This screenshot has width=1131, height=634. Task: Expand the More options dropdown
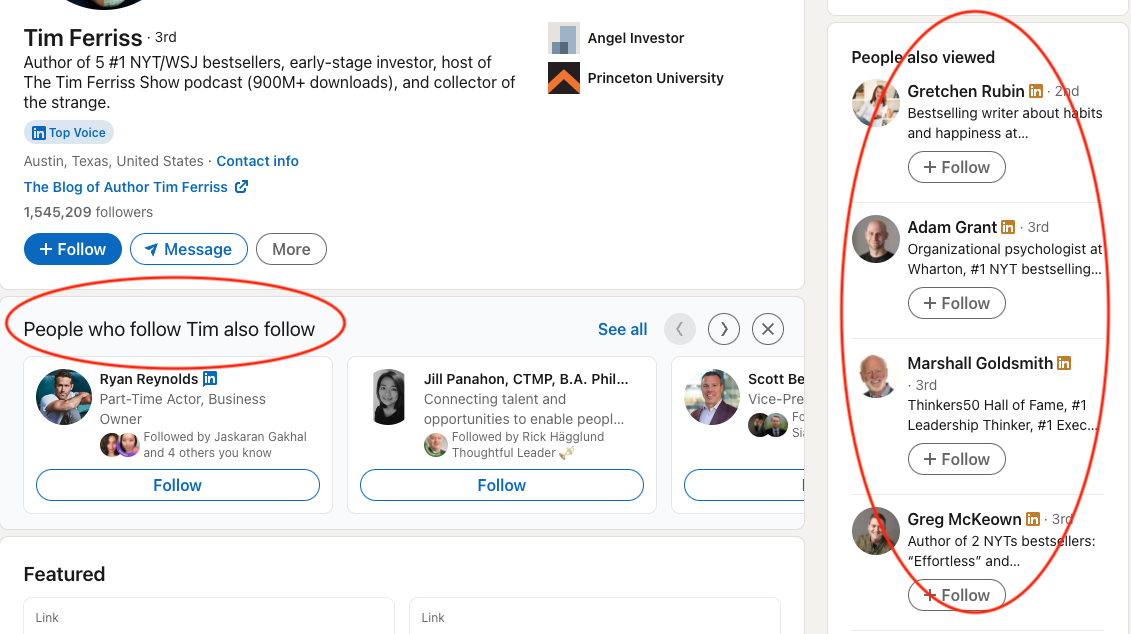pyautogui.click(x=291, y=249)
